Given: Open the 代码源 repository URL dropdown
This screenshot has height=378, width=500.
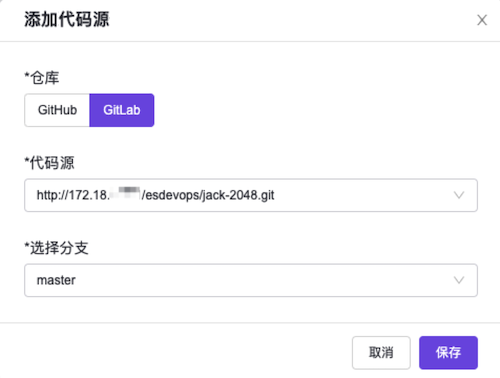Looking at the screenshot, I should point(251,195).
